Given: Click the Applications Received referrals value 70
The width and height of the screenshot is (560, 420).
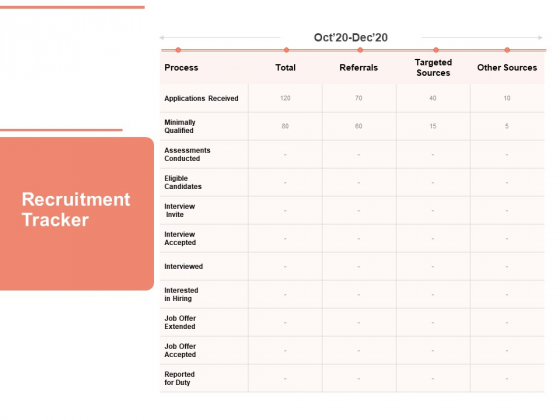Looking at the screenshot, I should pyautogui.click(x=359, y=98).
